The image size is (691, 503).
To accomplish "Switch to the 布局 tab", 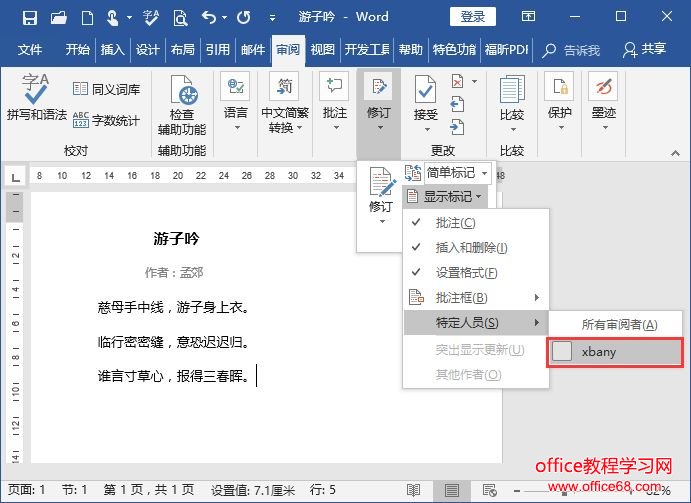I will (x=182, y=49).
